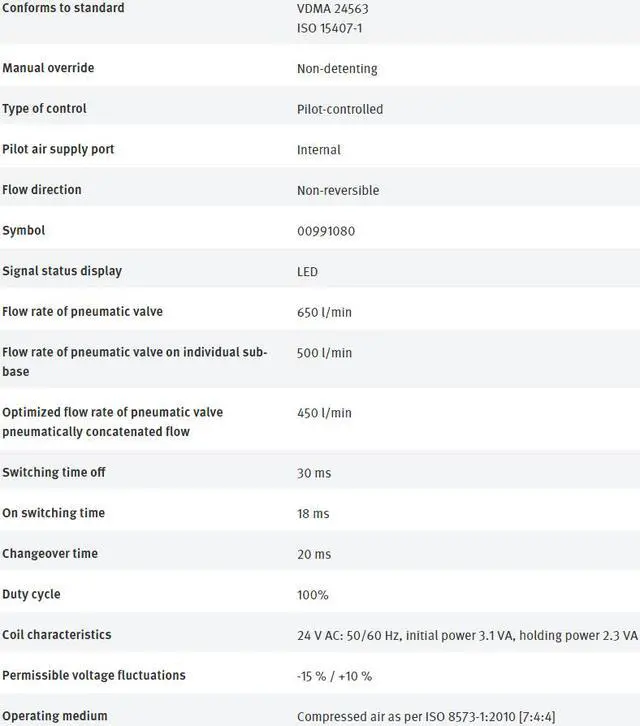Viewport: 640px width, 726px height.
Task: Click the 500 l/min sub-base flow value
Action: (324, 353)
